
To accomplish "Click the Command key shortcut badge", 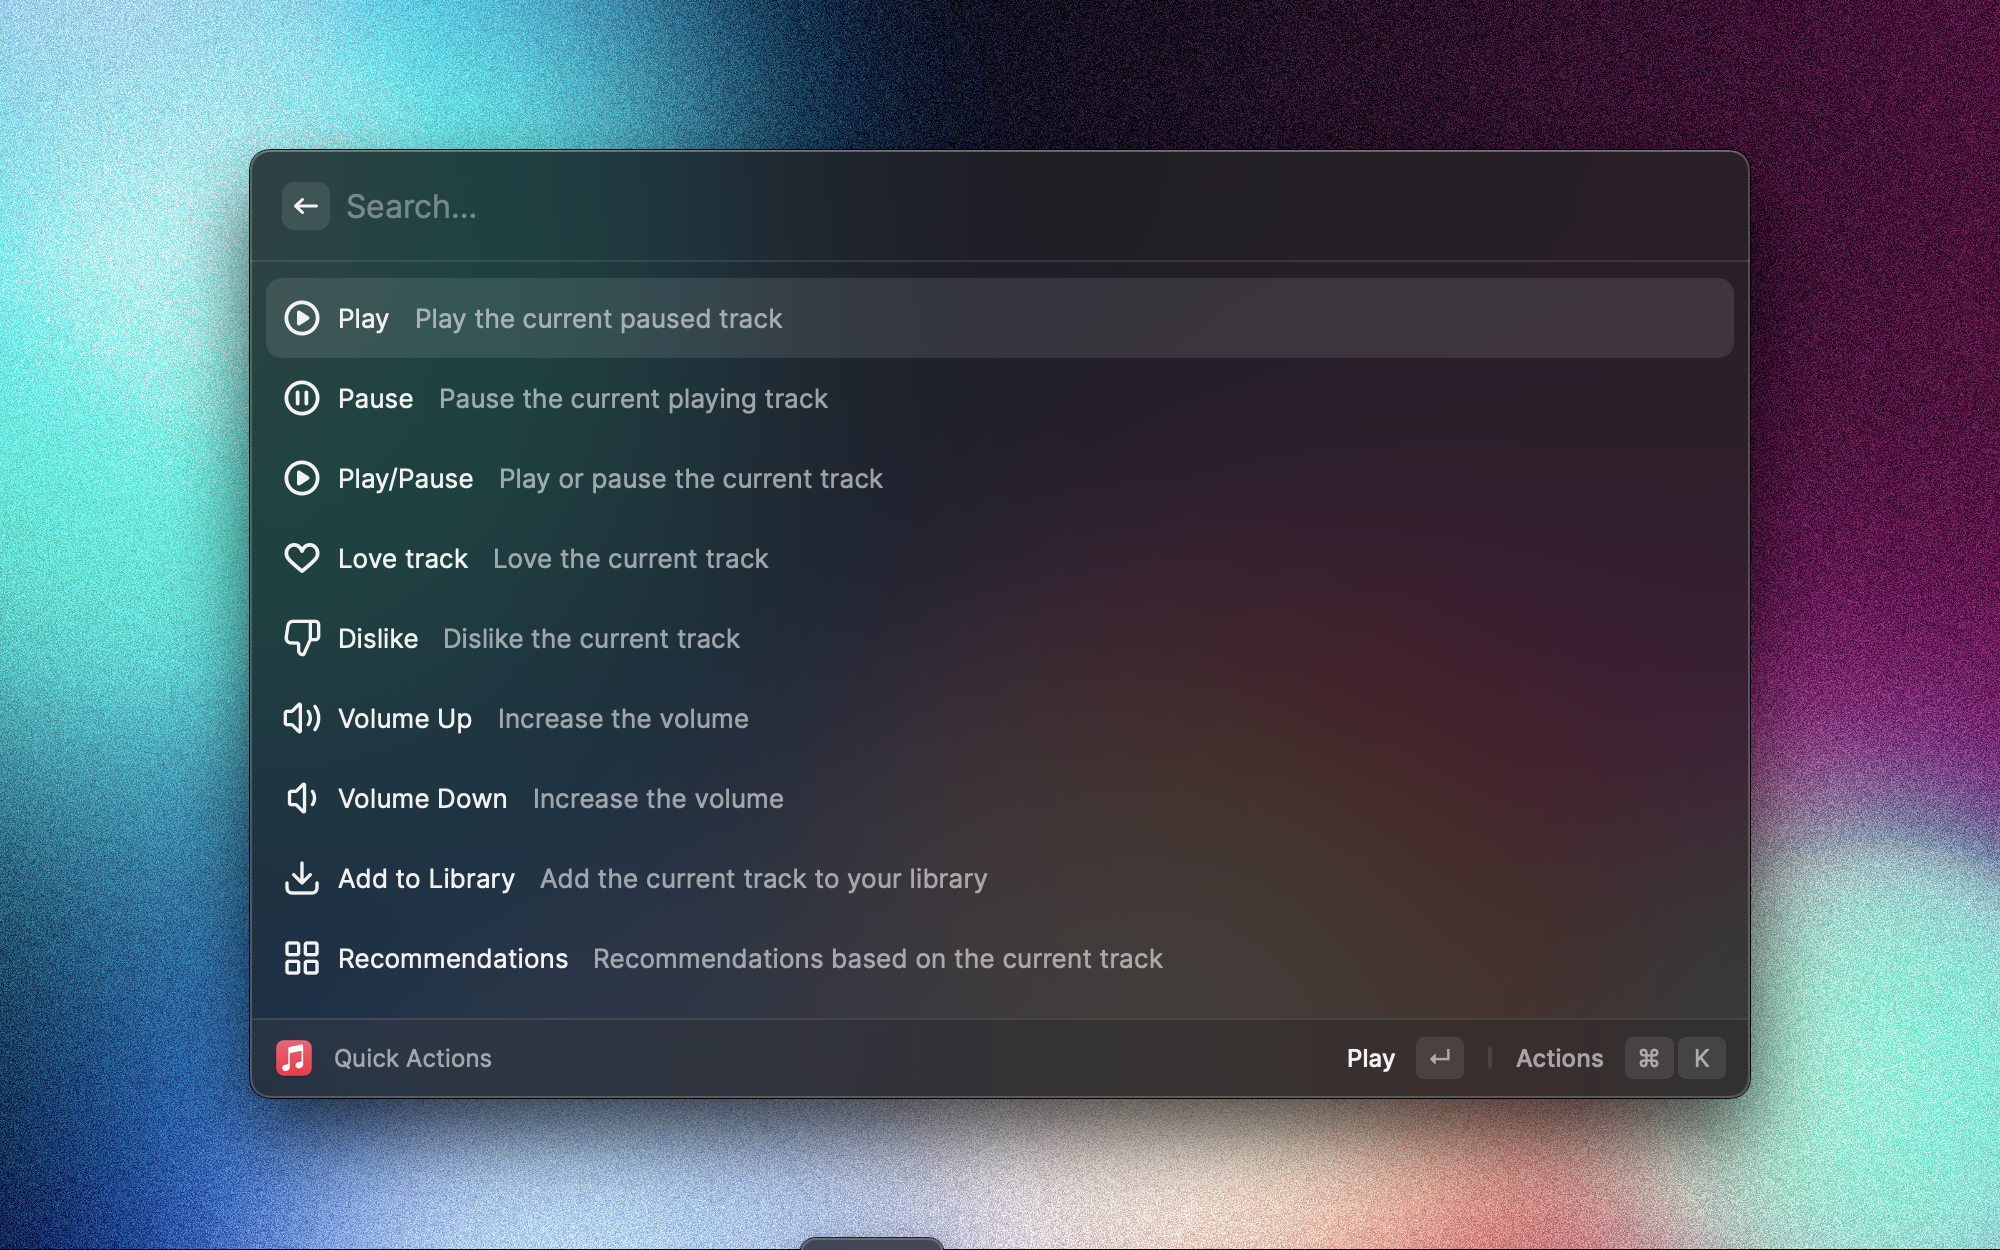I will 1649,1058.
